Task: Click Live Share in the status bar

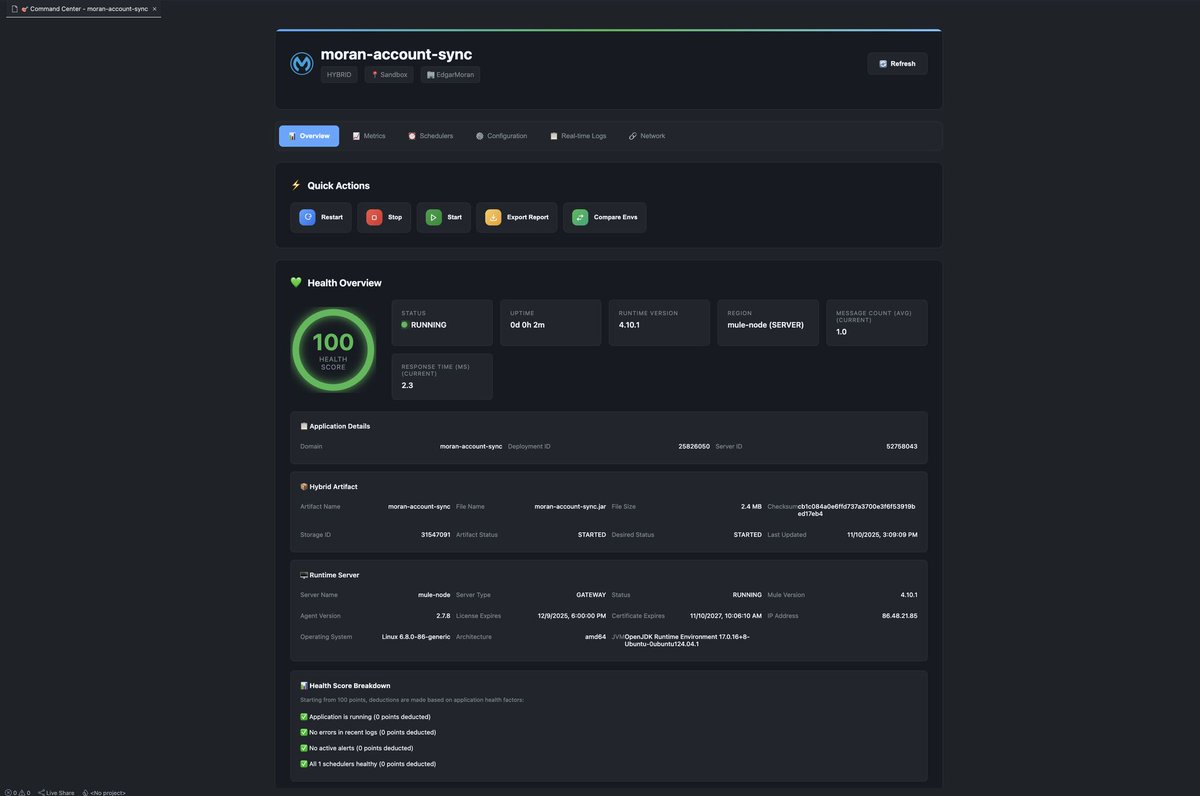Action: click(56, 792)
